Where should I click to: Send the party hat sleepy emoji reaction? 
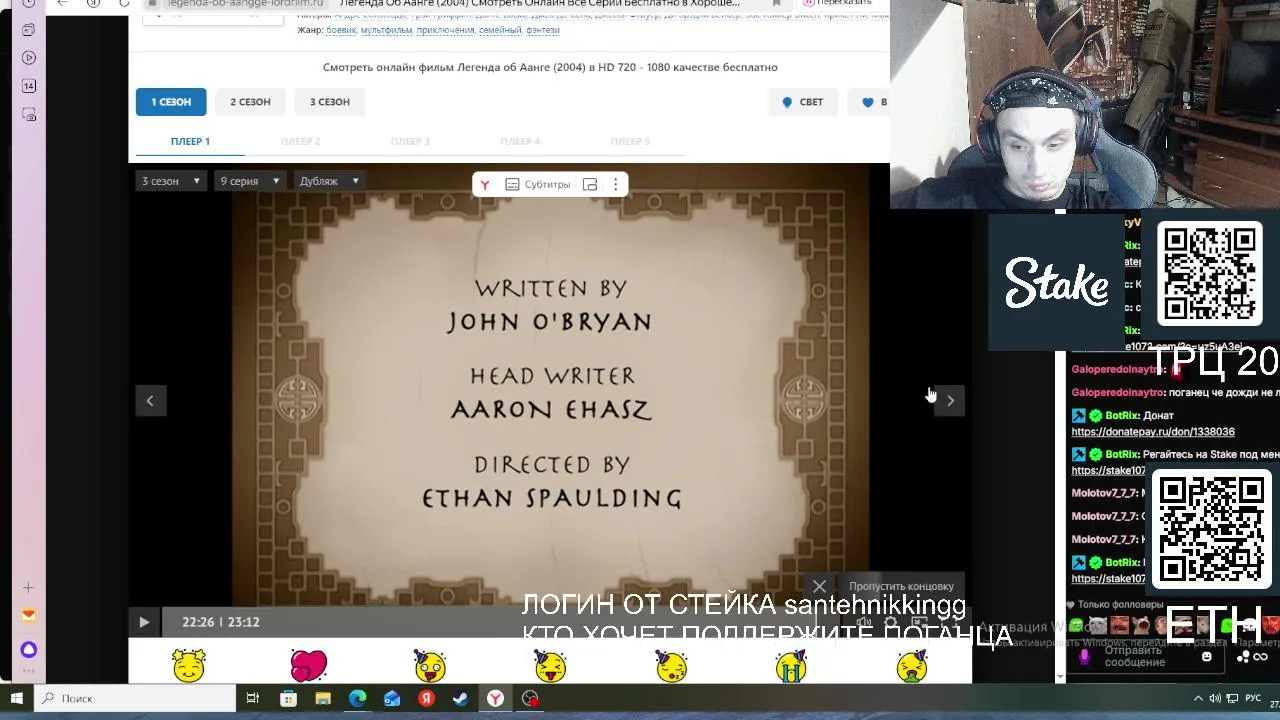pos(671,665)
